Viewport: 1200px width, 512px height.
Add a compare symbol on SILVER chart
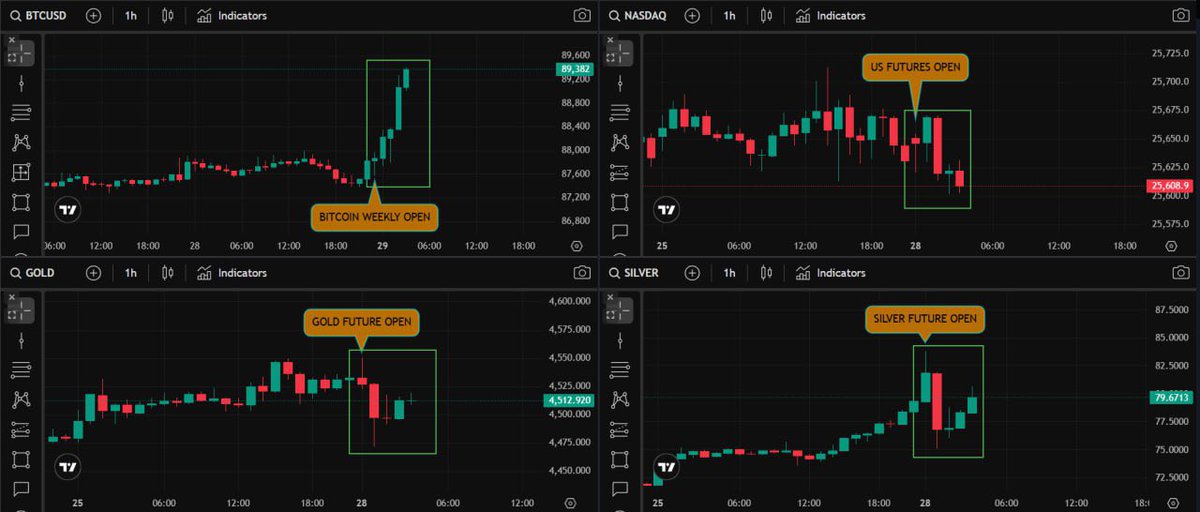691,272
